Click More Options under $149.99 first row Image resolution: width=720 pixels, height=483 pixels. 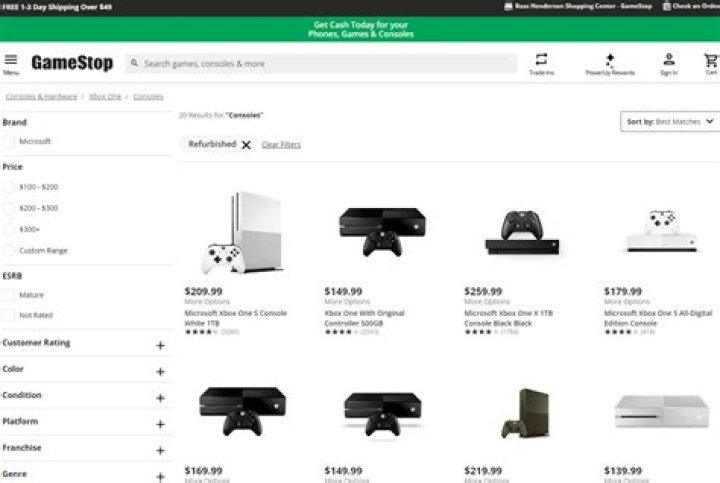pos(347,302)
